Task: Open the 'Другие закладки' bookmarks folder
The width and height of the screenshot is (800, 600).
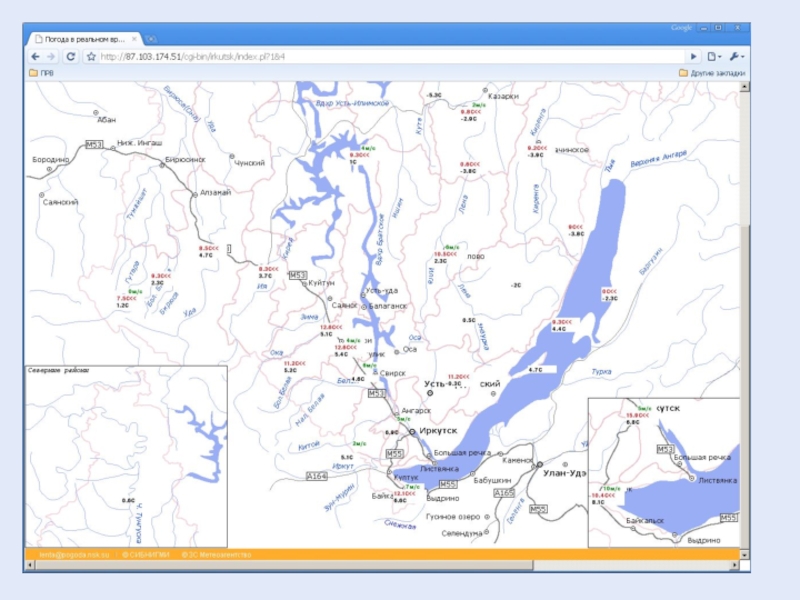Action: (712, 73)
